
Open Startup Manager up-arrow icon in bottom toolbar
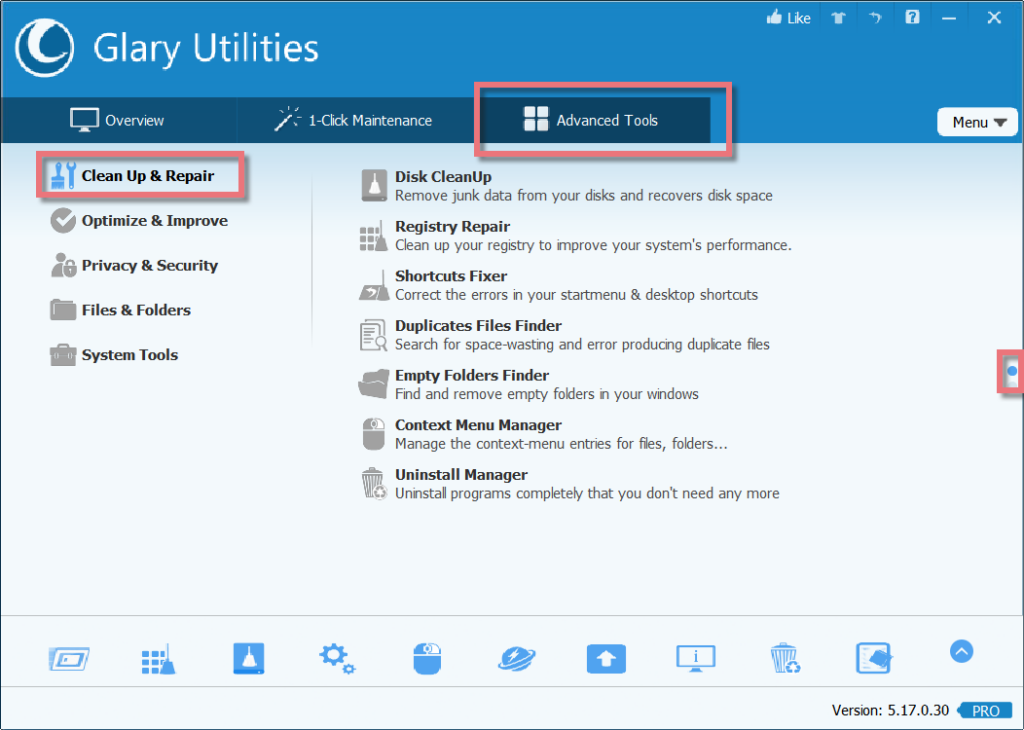point(606,658)
